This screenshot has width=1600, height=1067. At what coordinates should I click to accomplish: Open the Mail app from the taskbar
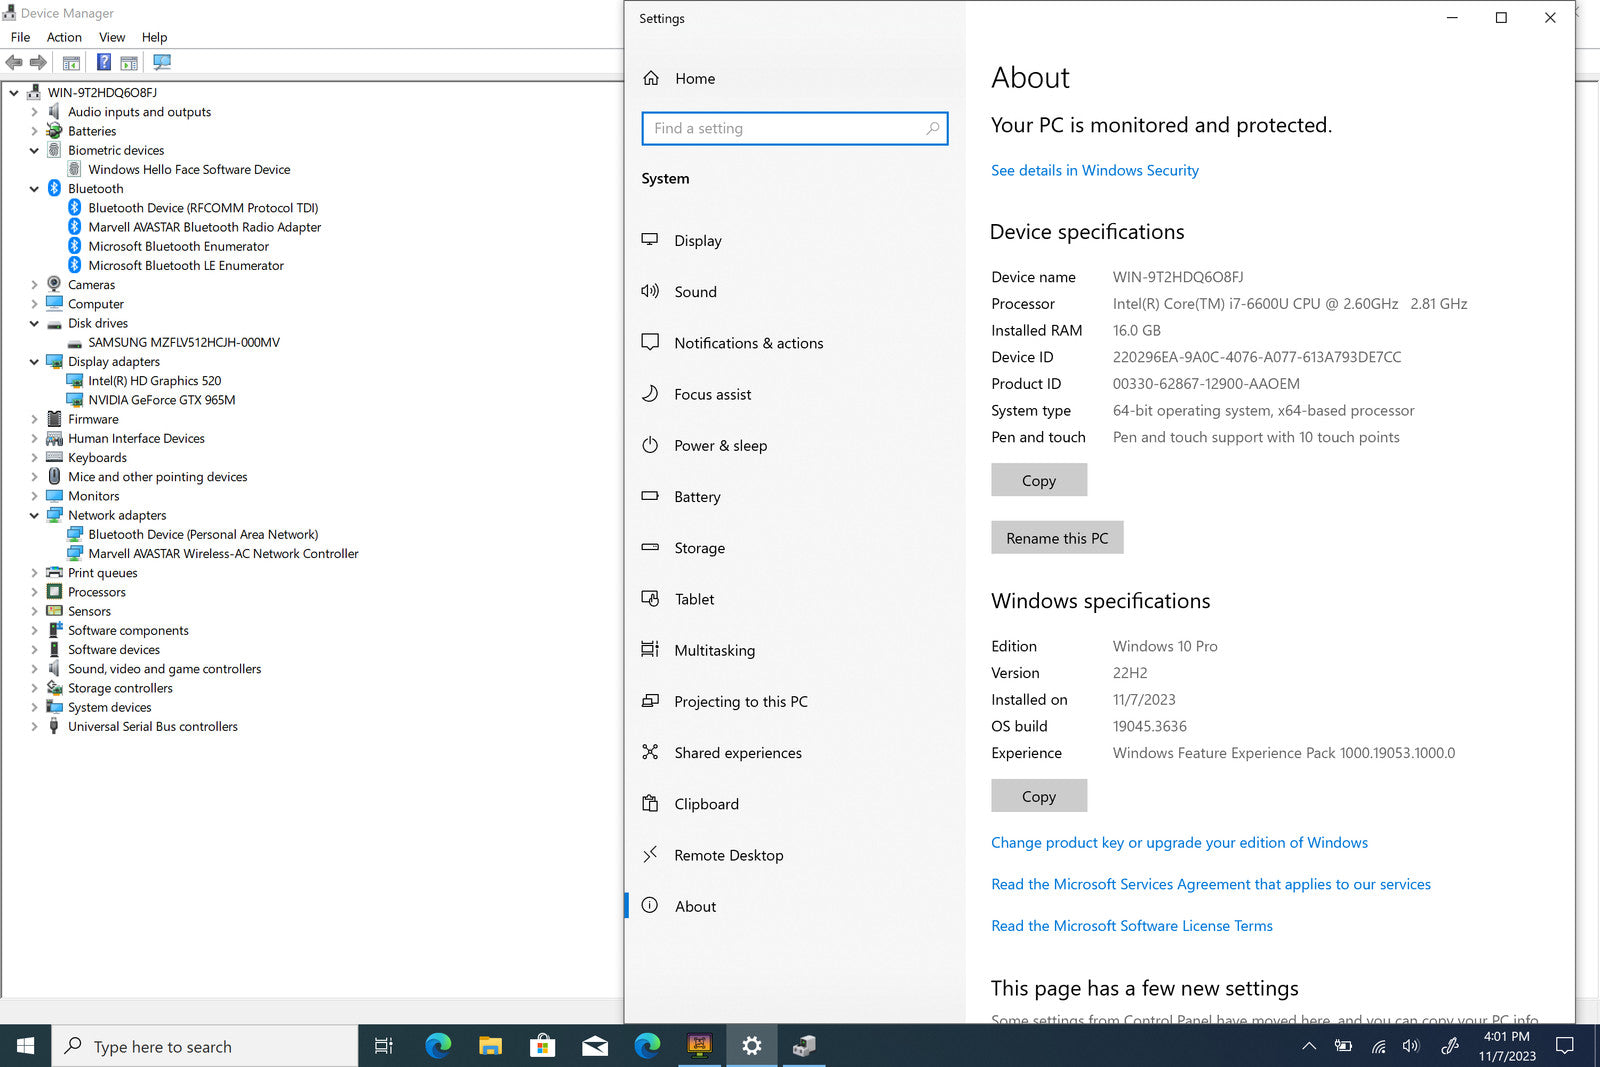point(595,1046)
